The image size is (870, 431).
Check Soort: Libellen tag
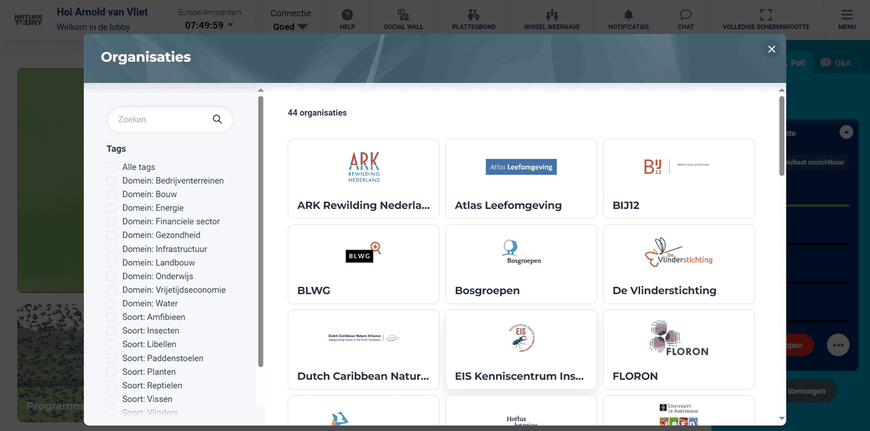pos(111,344)
